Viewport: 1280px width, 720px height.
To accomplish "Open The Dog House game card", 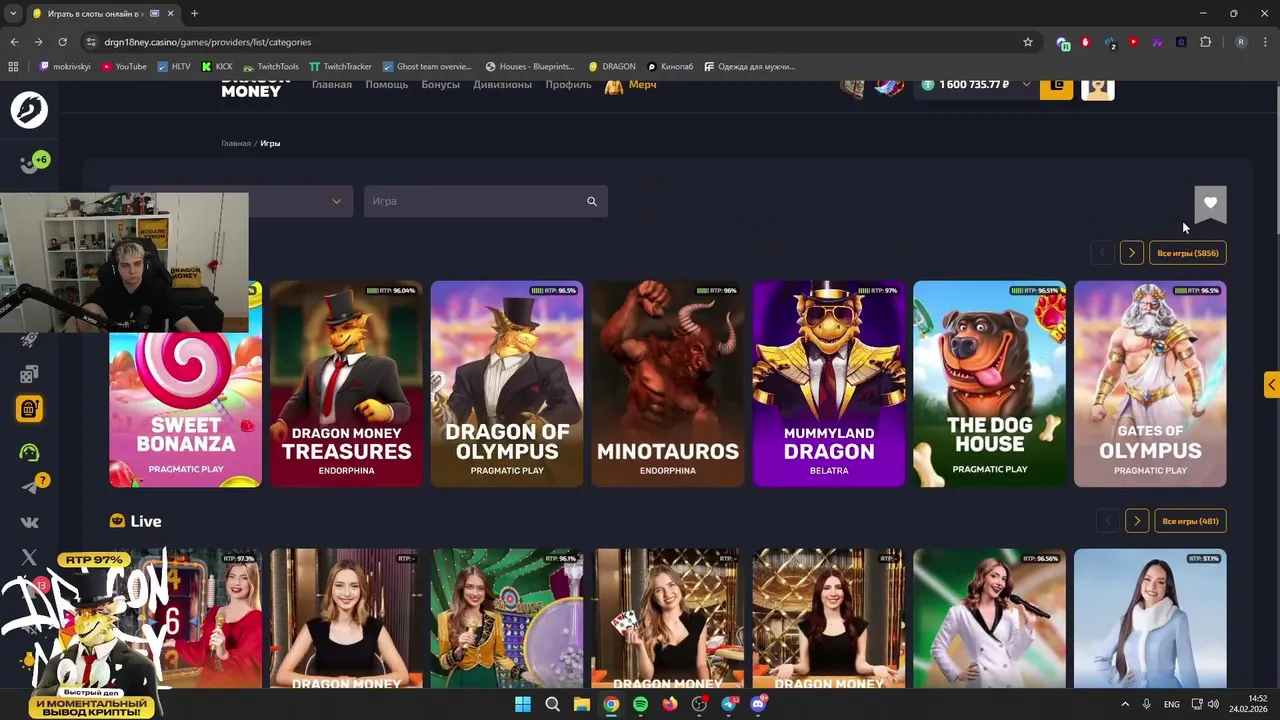I will coord(990,384).
